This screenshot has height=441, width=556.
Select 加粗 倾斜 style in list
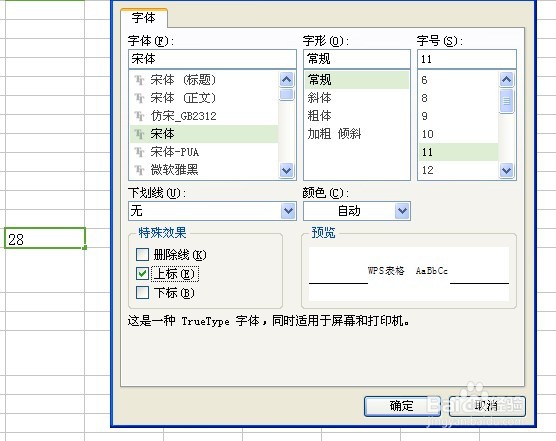tap(357, 134)
